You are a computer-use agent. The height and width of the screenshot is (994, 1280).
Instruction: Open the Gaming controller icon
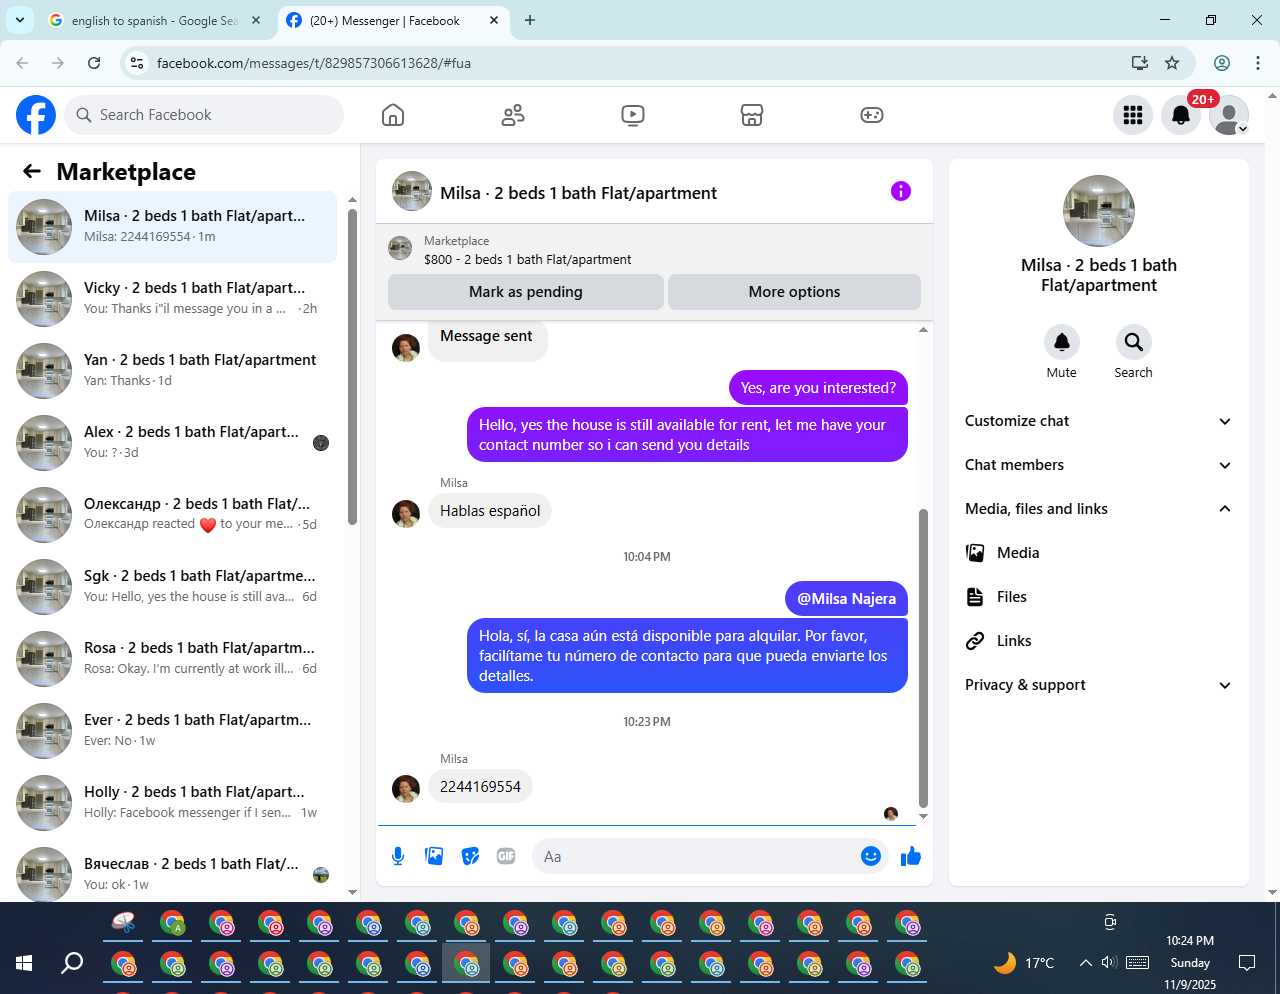tap(872, 115)
